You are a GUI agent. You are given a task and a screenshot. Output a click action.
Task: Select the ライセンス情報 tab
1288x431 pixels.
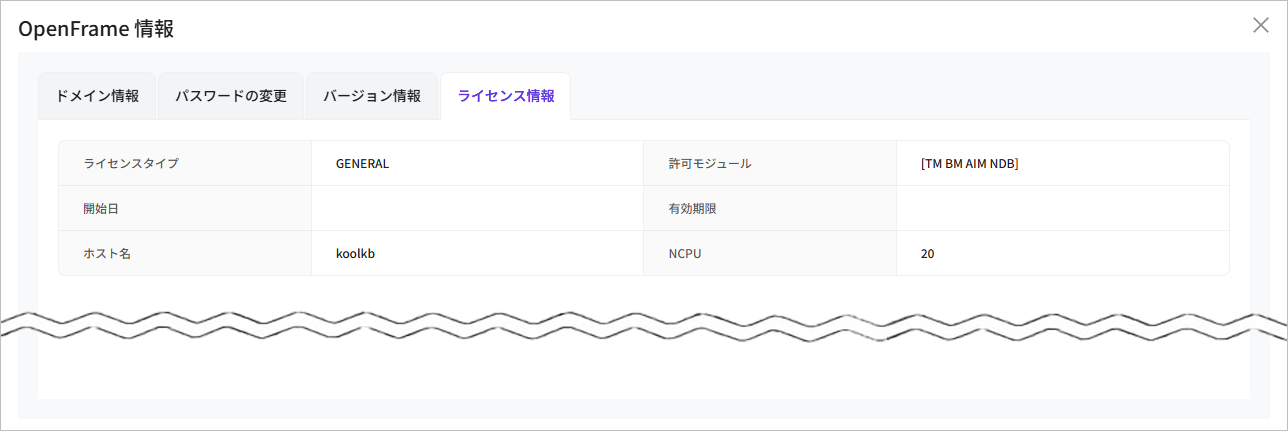505,97
